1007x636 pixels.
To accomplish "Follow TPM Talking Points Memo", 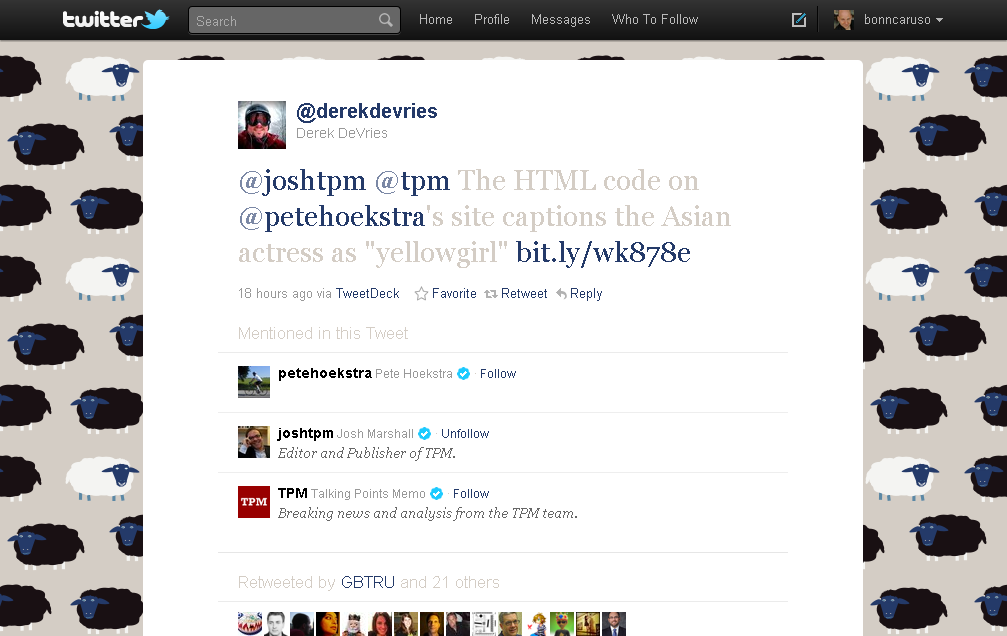I will [470, 494].
